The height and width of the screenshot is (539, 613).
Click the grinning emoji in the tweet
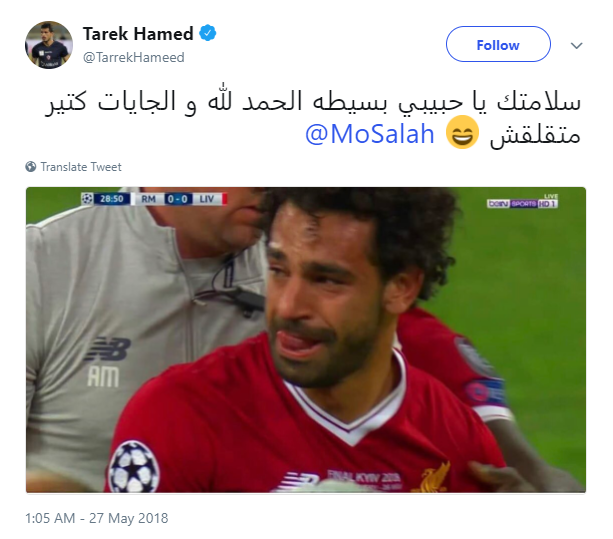click(462, 132)
